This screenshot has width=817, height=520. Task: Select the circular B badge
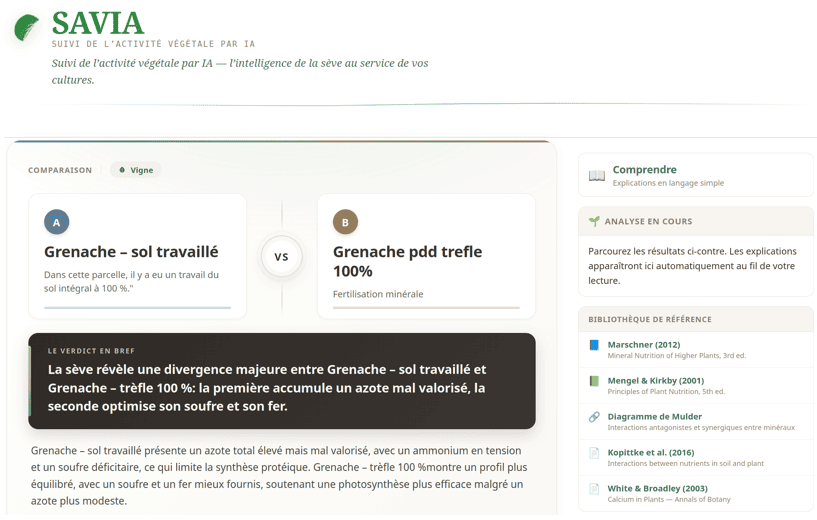click(x=345, y=222)
